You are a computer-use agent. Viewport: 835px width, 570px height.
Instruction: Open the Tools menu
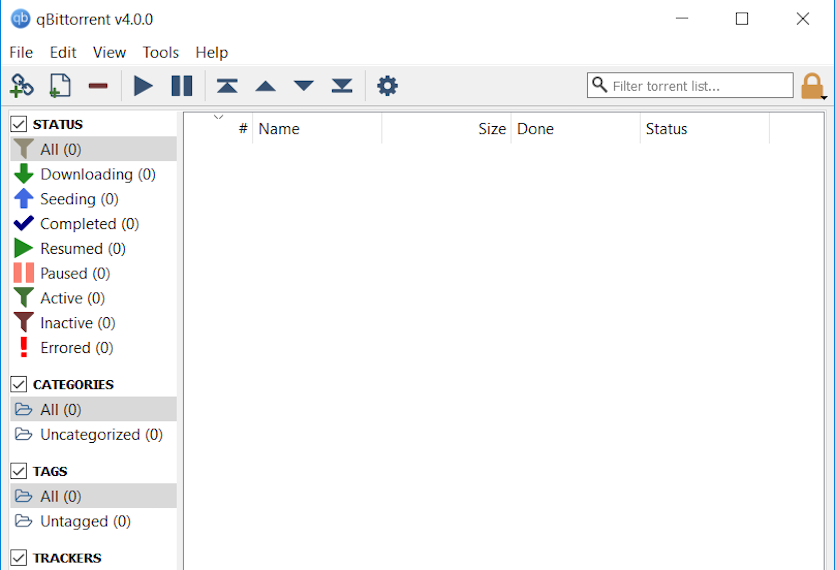160,52
